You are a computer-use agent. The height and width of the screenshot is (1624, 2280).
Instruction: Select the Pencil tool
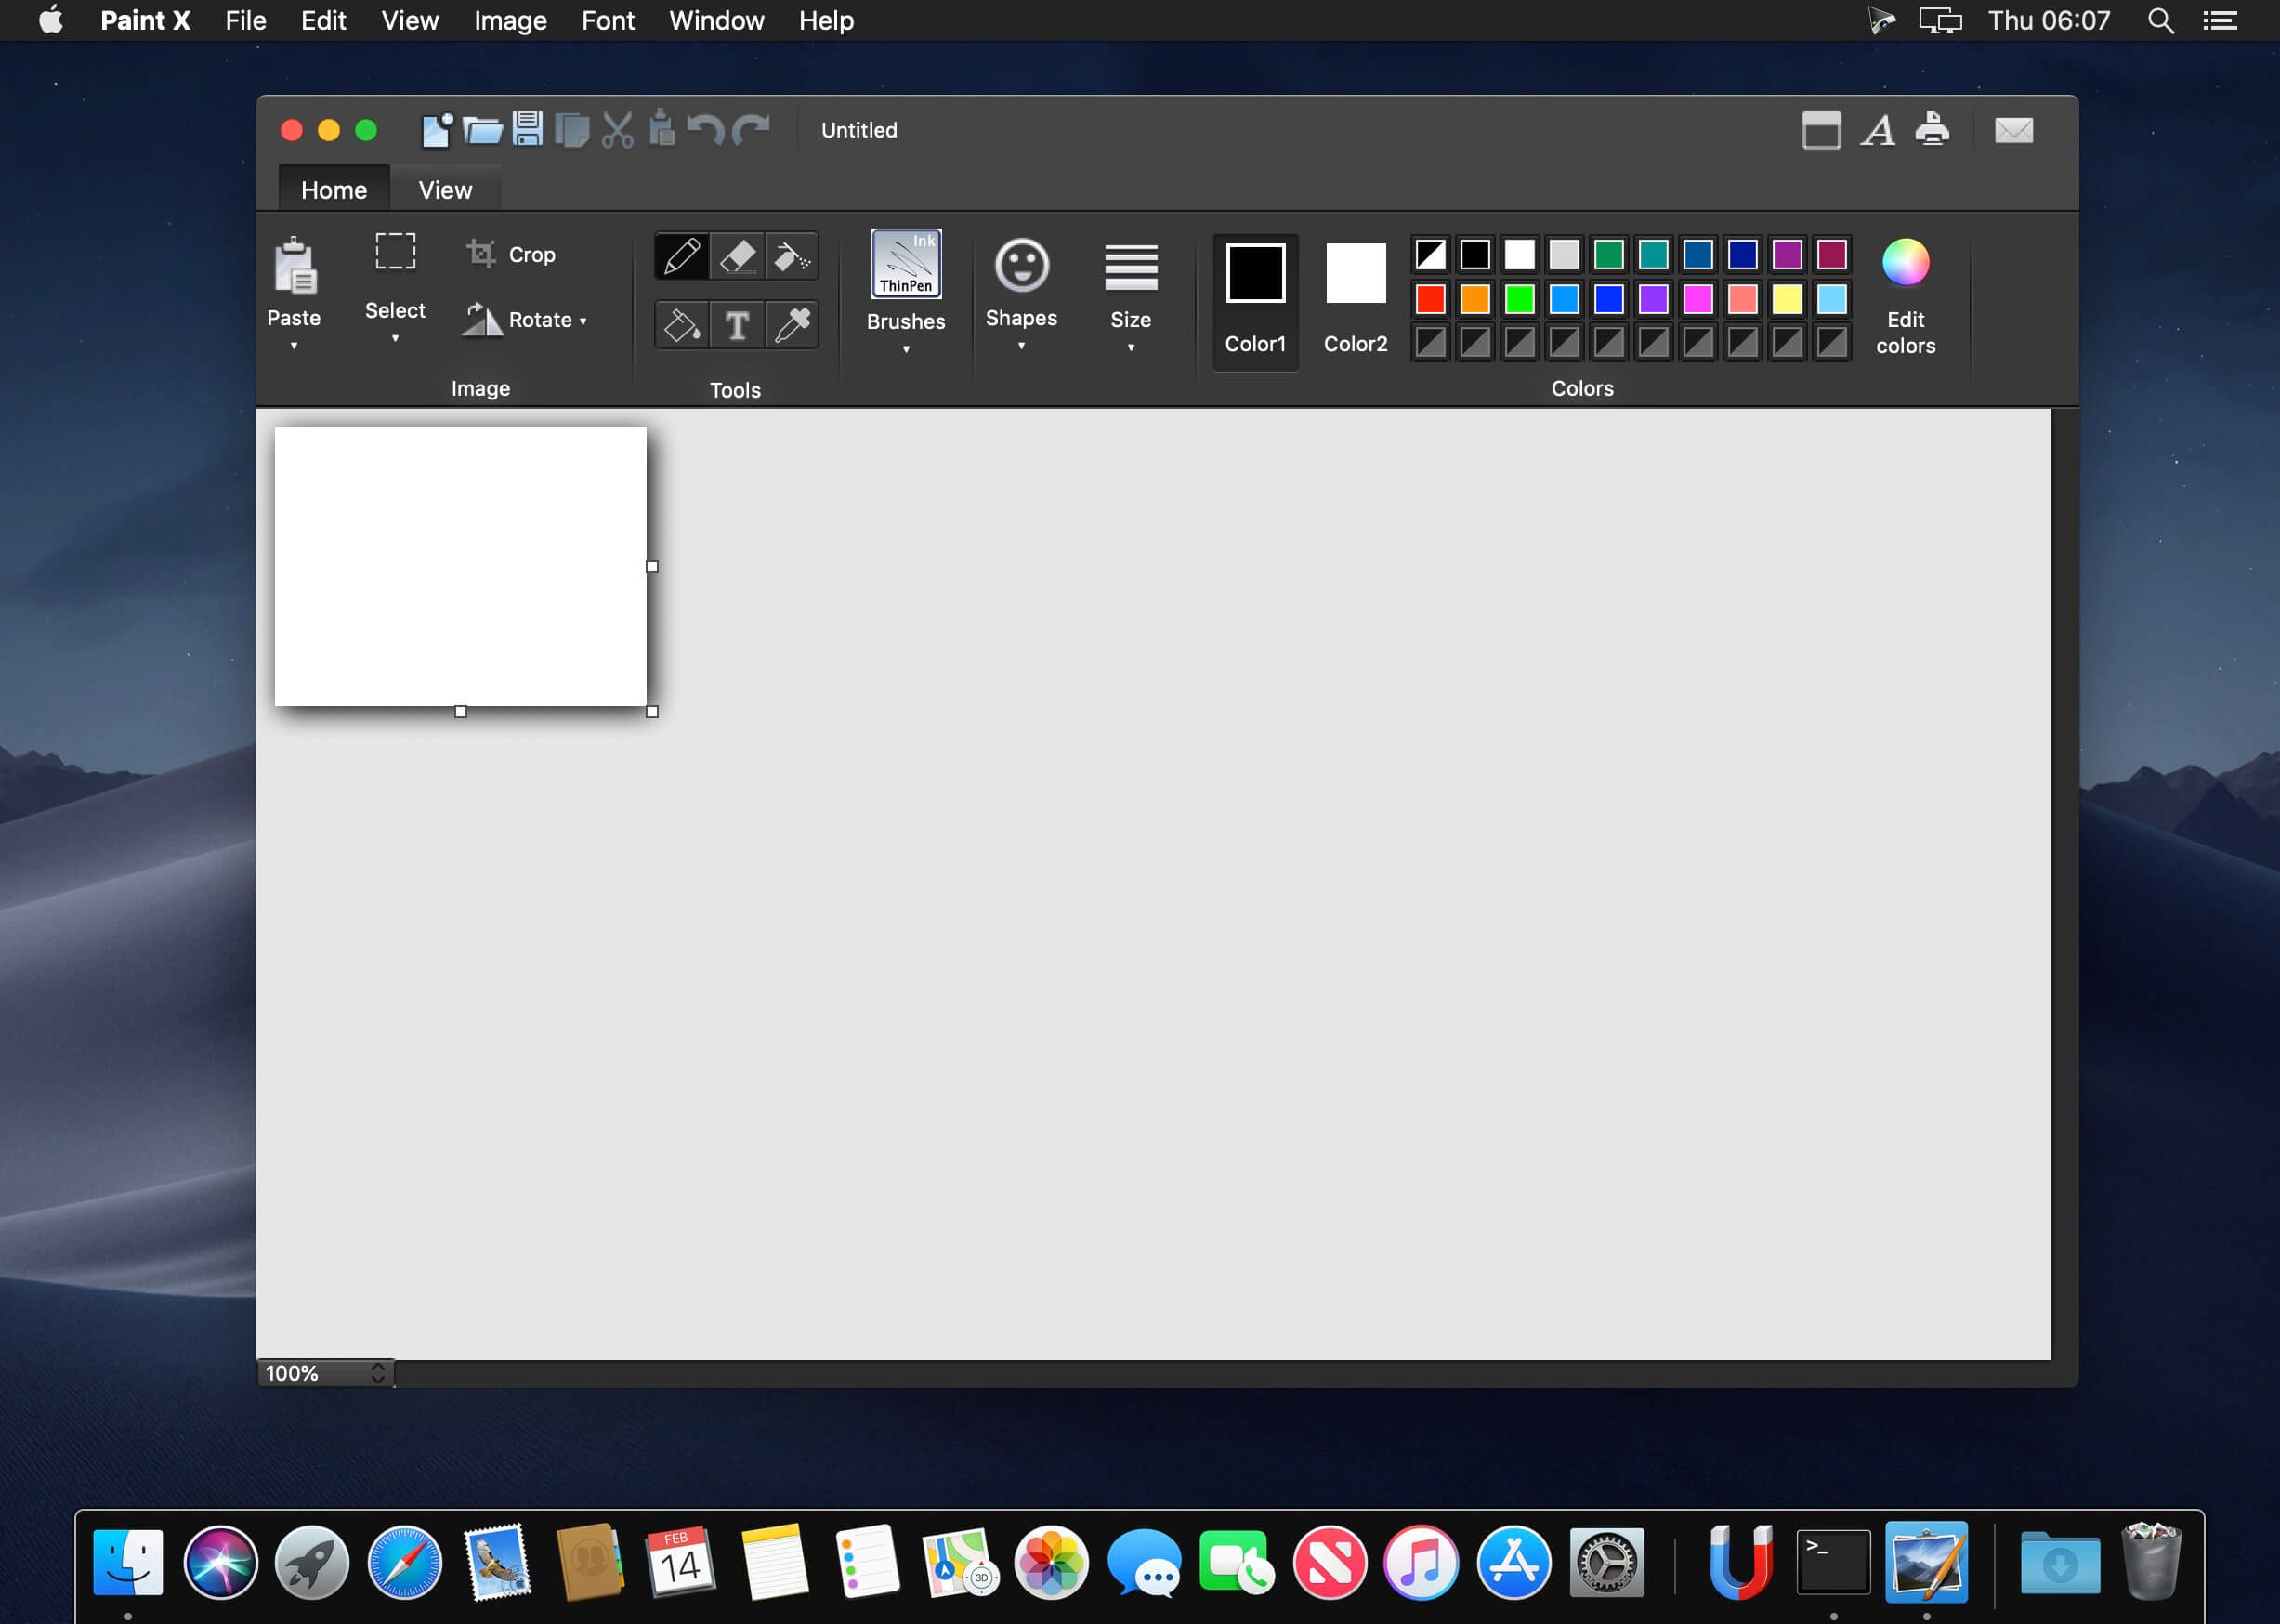pyautogui.click(x=682, y=257)
